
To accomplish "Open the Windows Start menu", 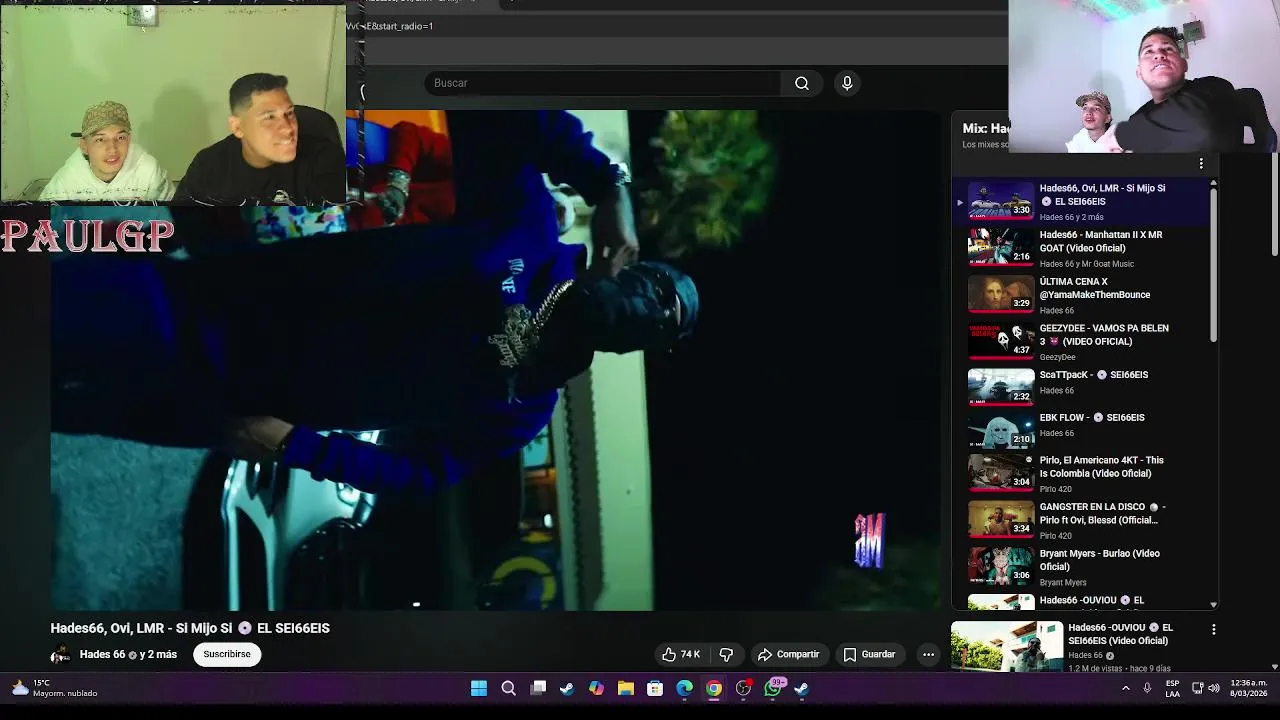I will point(479,688).
